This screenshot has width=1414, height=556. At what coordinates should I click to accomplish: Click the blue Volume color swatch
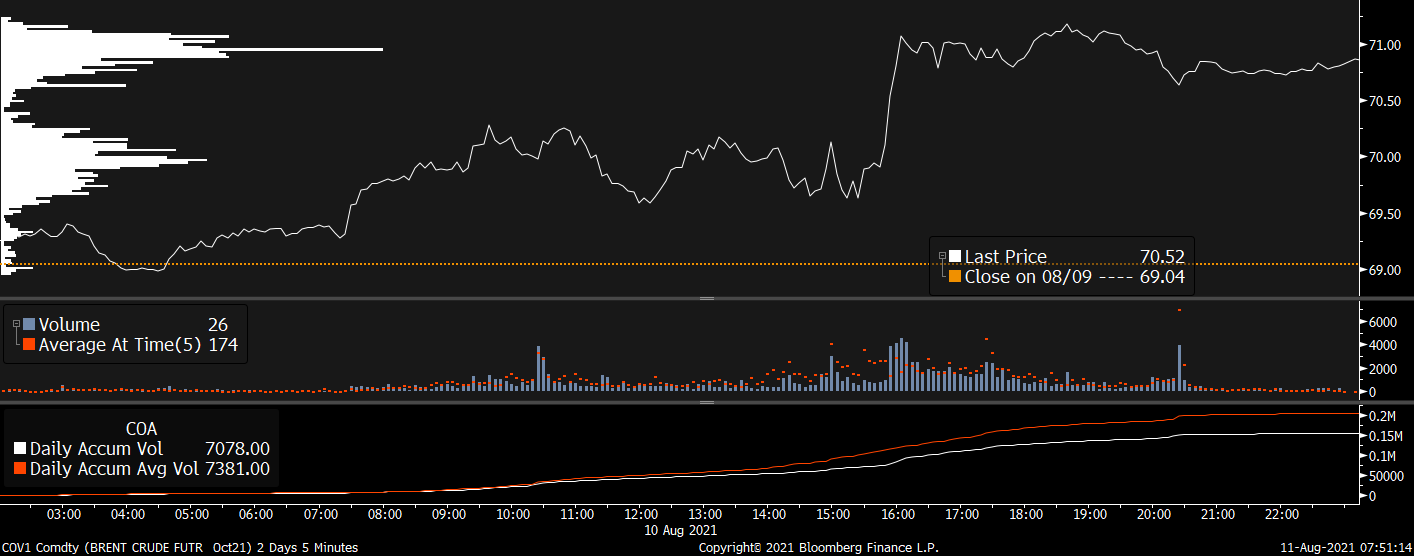pos(29,324)
